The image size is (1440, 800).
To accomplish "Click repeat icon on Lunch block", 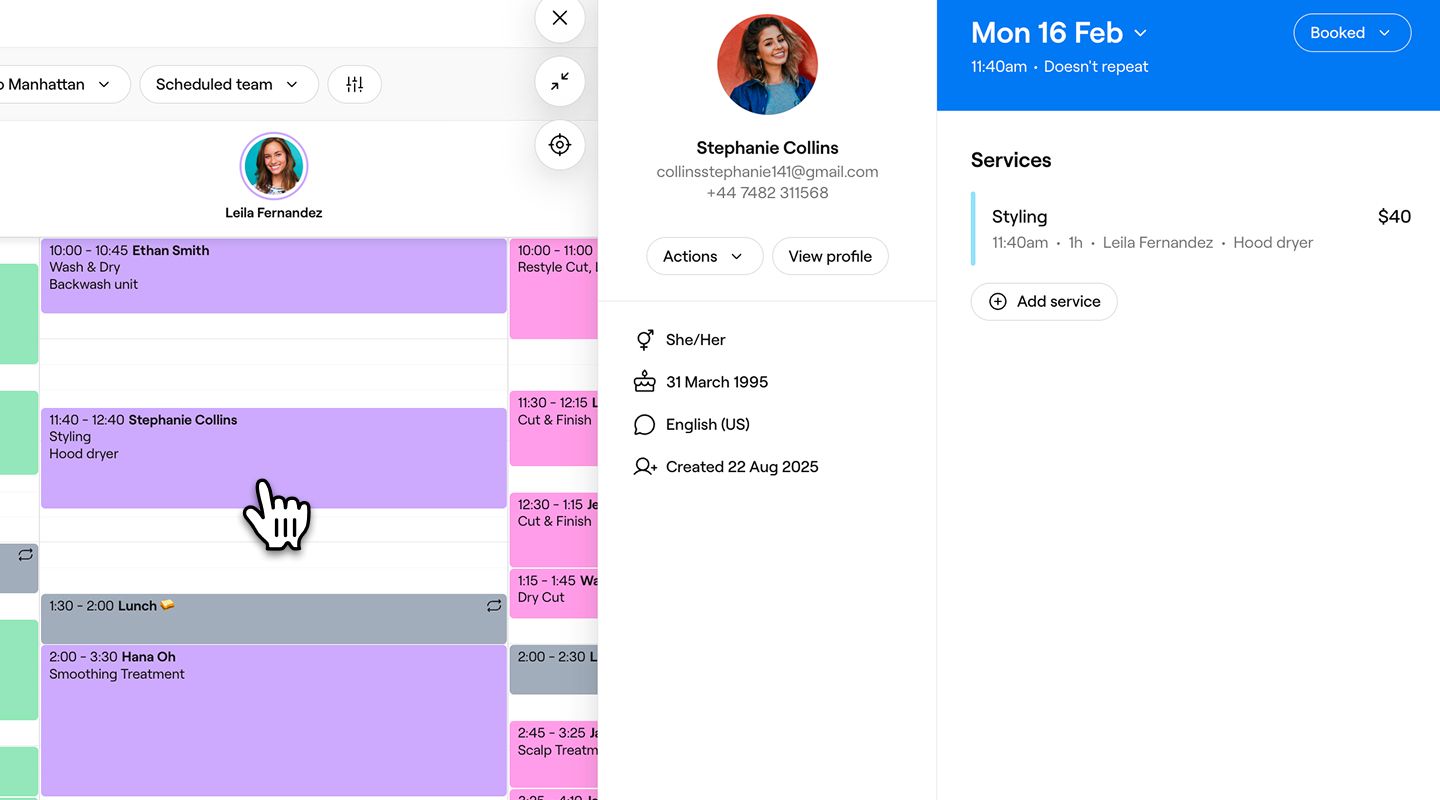I will [x=494, y=606].
